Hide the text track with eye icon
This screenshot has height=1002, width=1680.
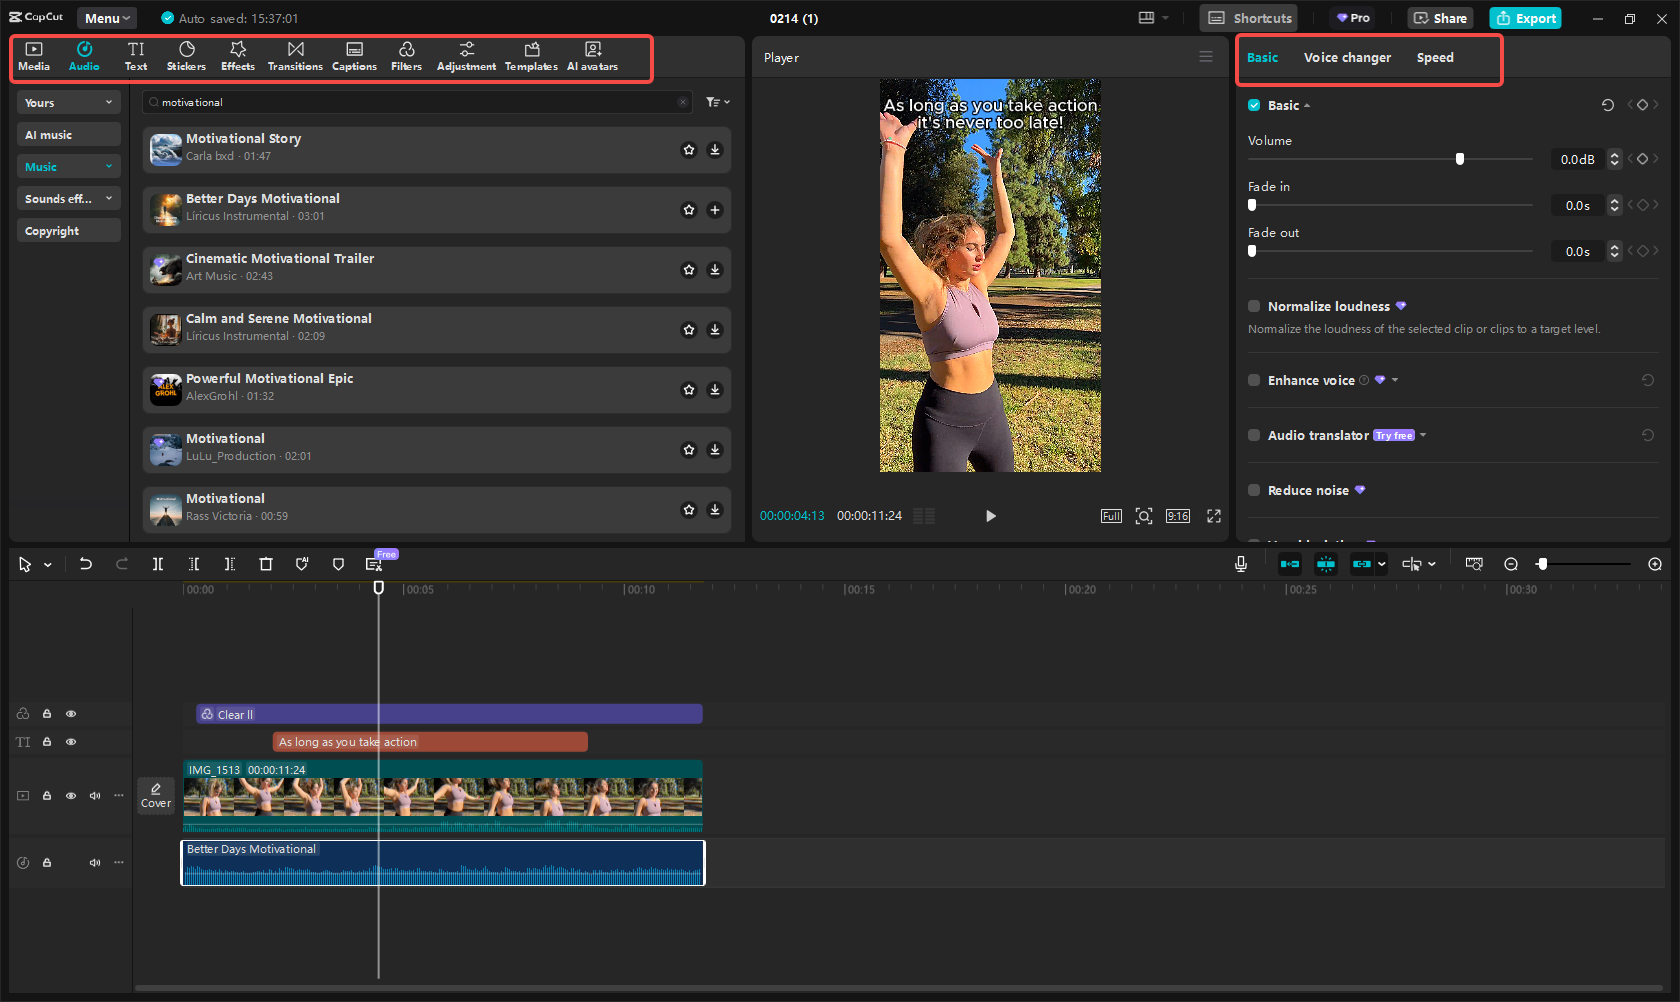point(71,742)
